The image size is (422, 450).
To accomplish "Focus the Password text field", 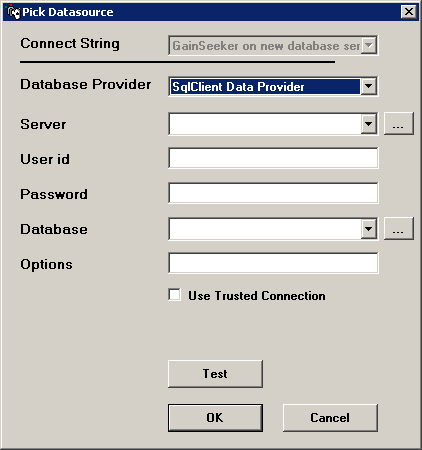I will pos(273,193).
